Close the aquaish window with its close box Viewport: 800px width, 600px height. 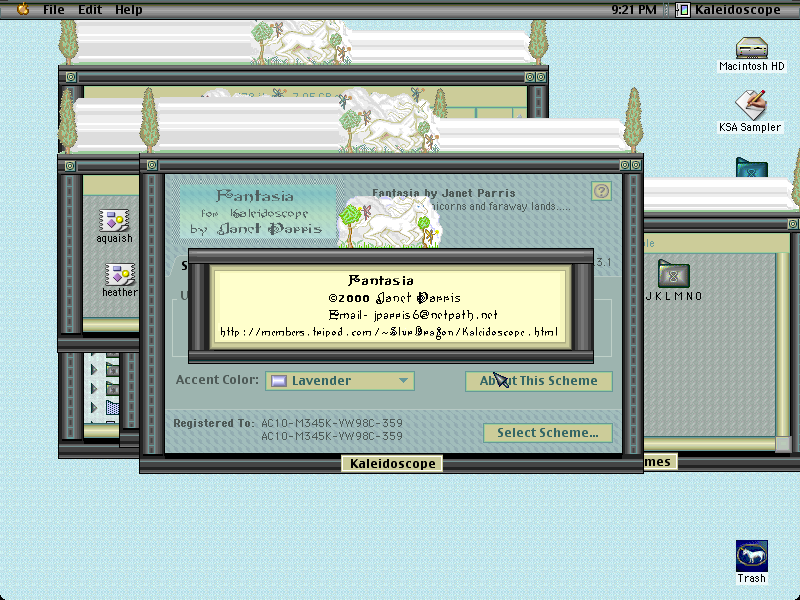pos(70,166)
